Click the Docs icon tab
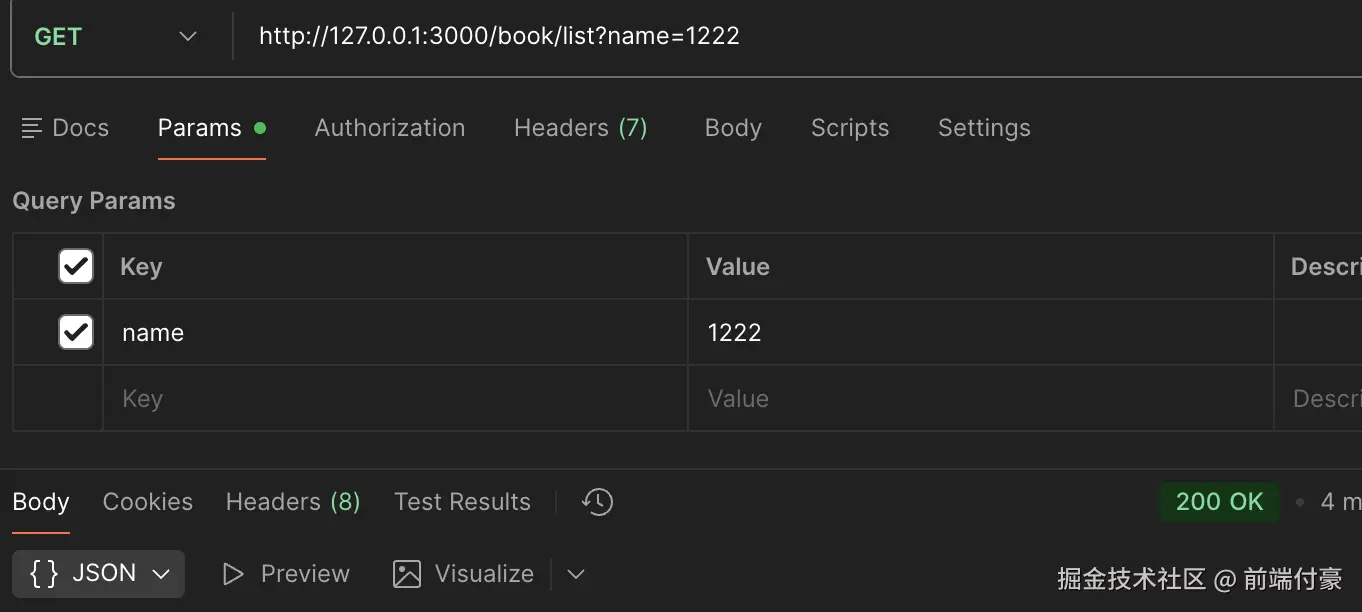1362x612 pixels. 32,128
